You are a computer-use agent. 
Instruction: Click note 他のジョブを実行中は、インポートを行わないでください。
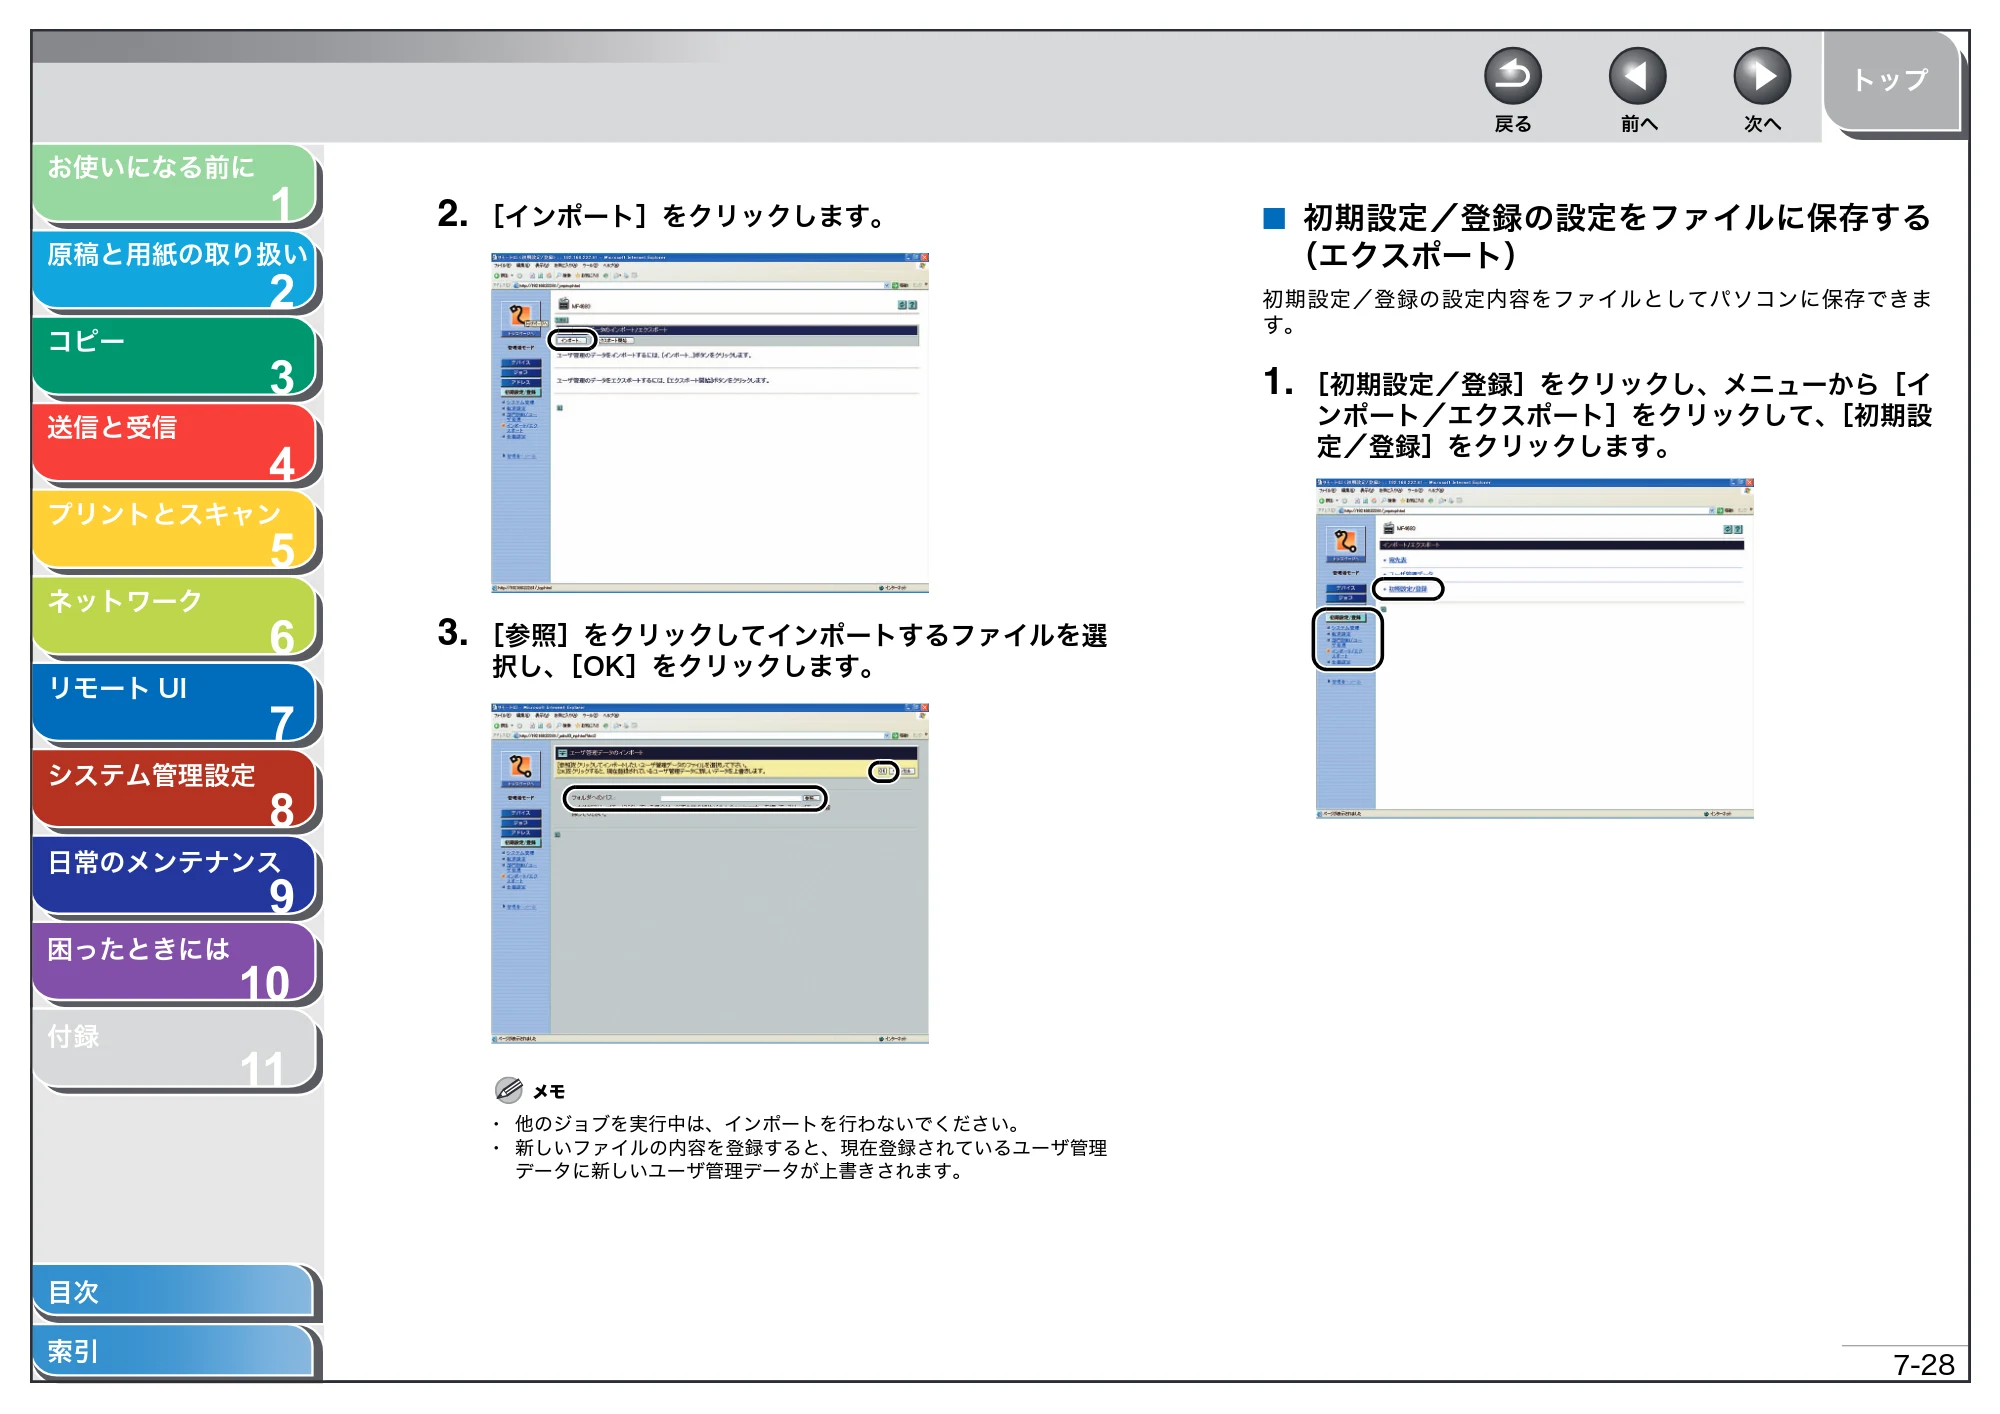[767, 1124]
